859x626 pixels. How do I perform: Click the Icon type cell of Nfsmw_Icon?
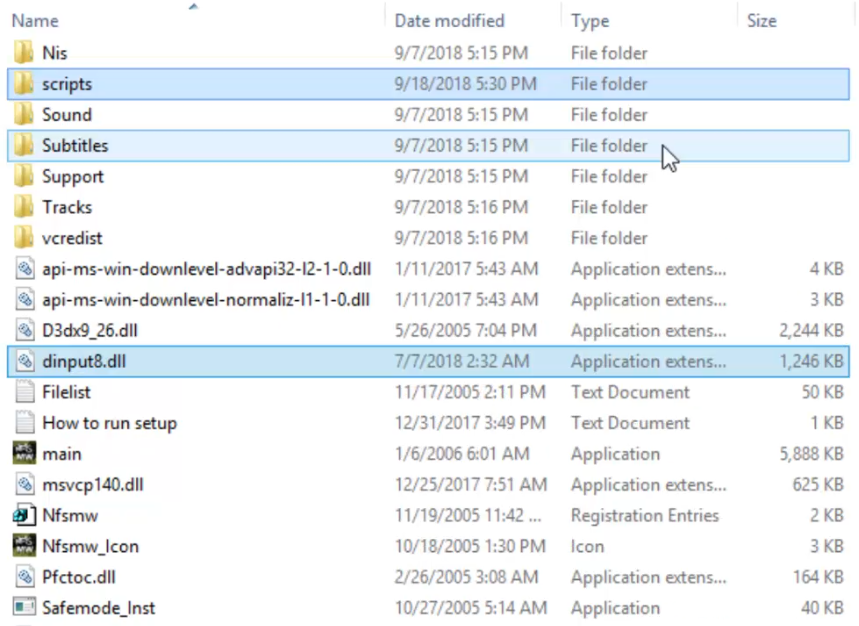click(587, 547)
